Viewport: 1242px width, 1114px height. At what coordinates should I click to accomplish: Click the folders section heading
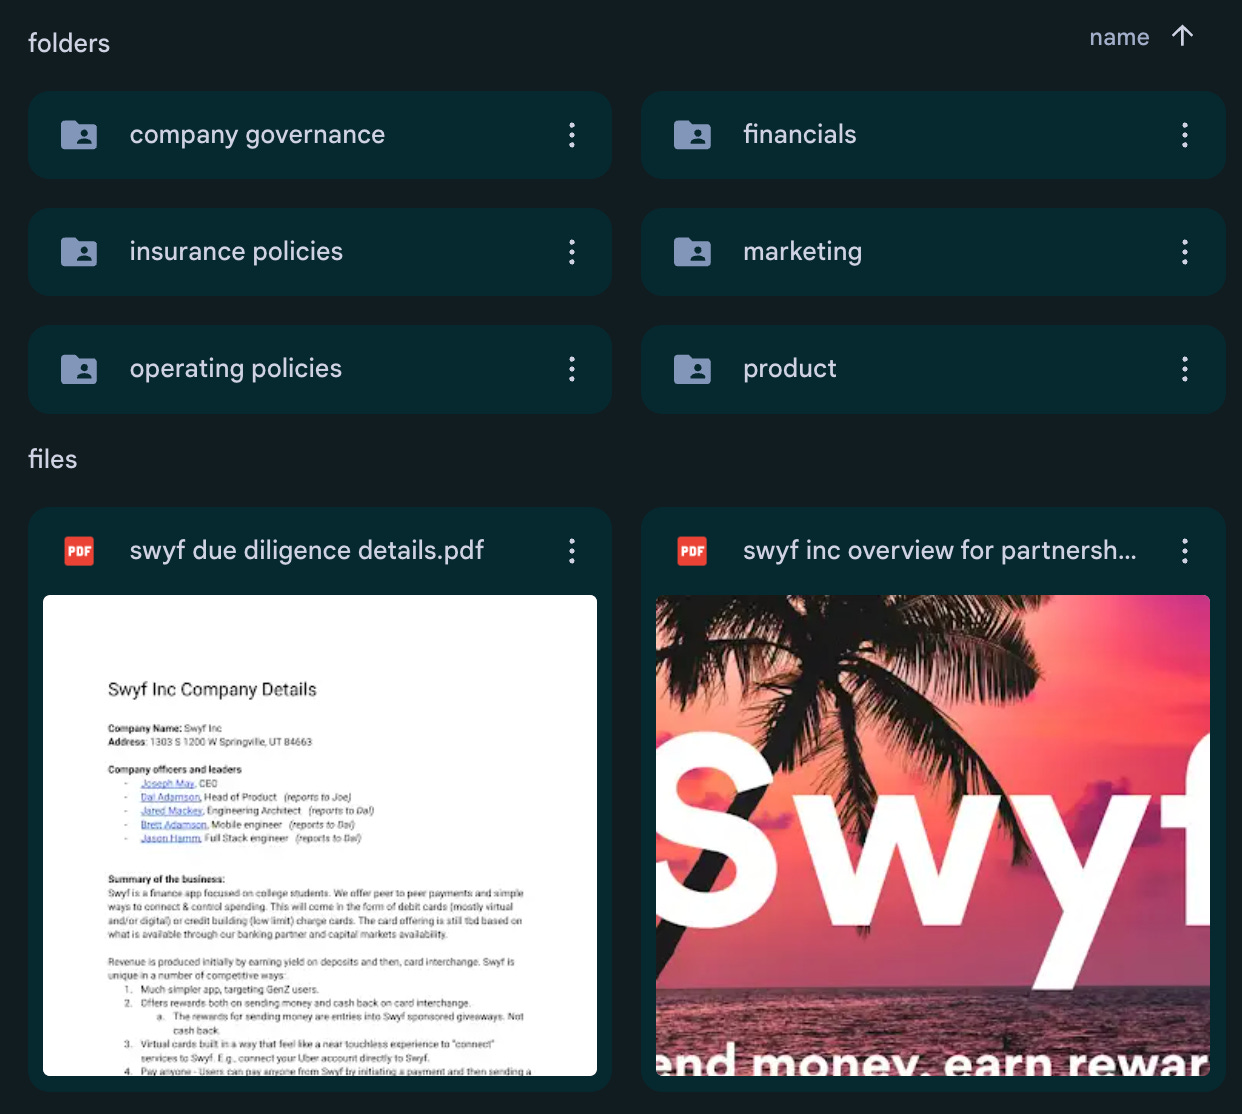tap(69, 43)
